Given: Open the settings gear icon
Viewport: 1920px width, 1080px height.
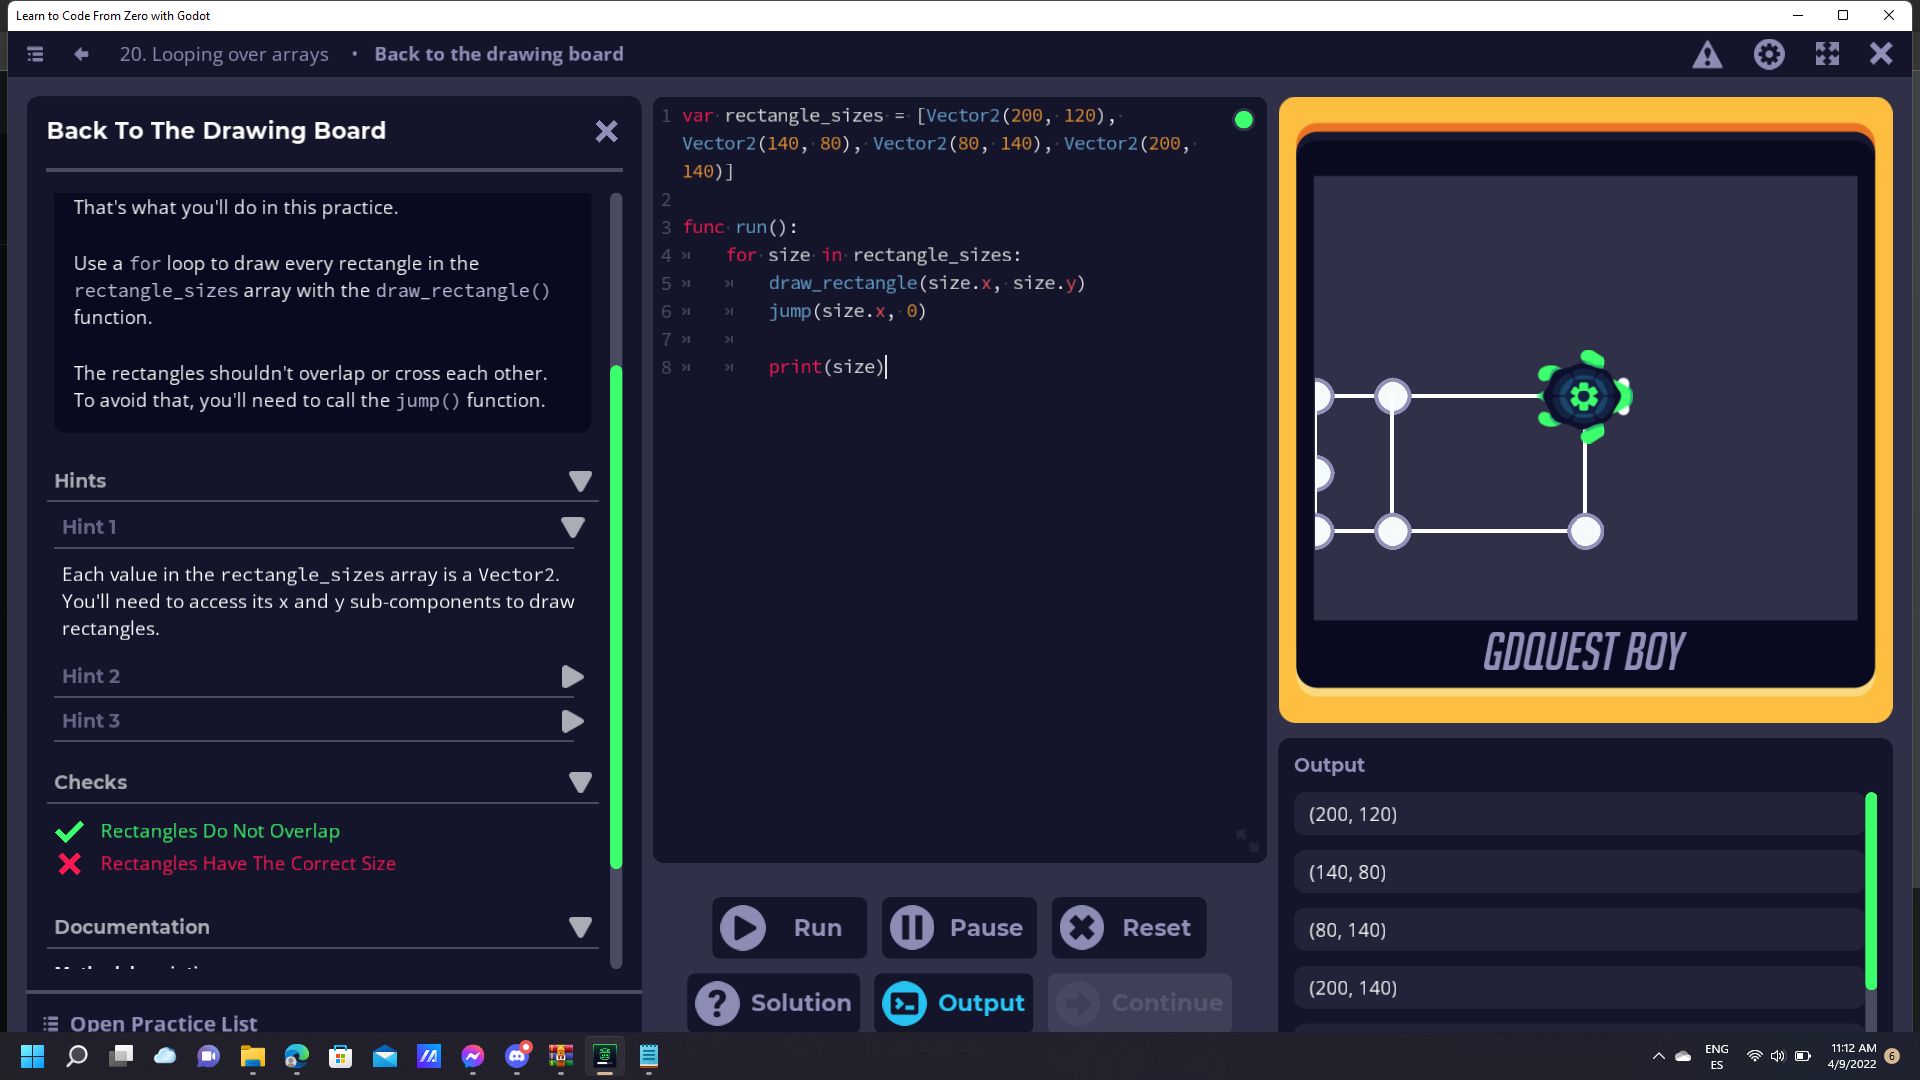Looking at the screenshot, I should click(x=1768, y=54).
